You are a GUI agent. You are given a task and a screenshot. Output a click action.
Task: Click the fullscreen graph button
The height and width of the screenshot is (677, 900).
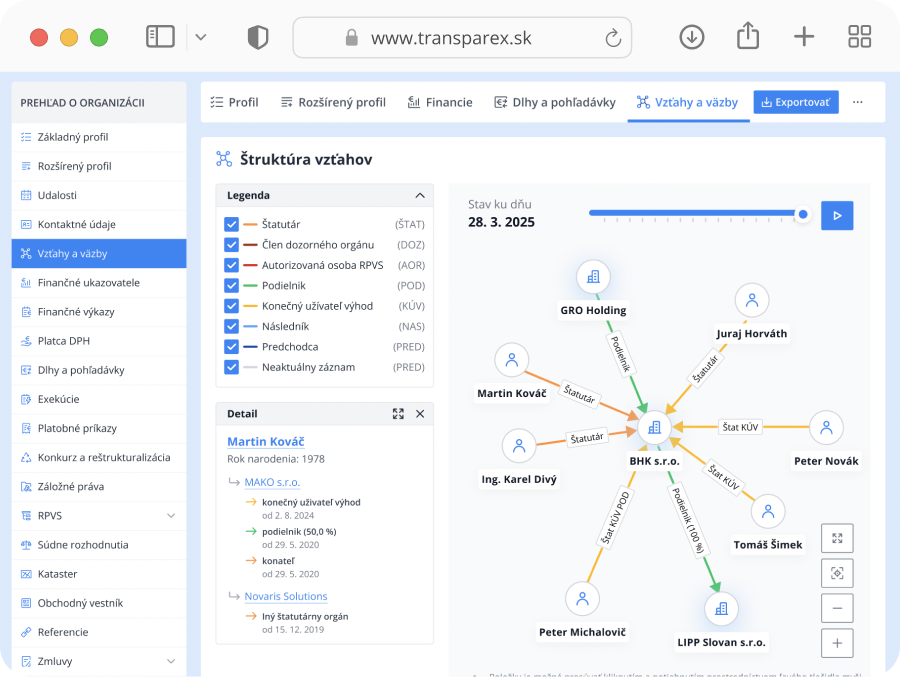pos(837,538)
